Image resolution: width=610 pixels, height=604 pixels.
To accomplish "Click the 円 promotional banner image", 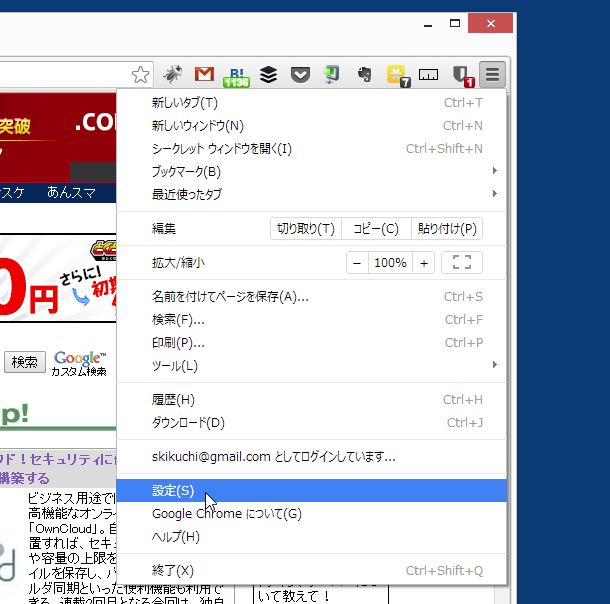I will click(58, 278).
